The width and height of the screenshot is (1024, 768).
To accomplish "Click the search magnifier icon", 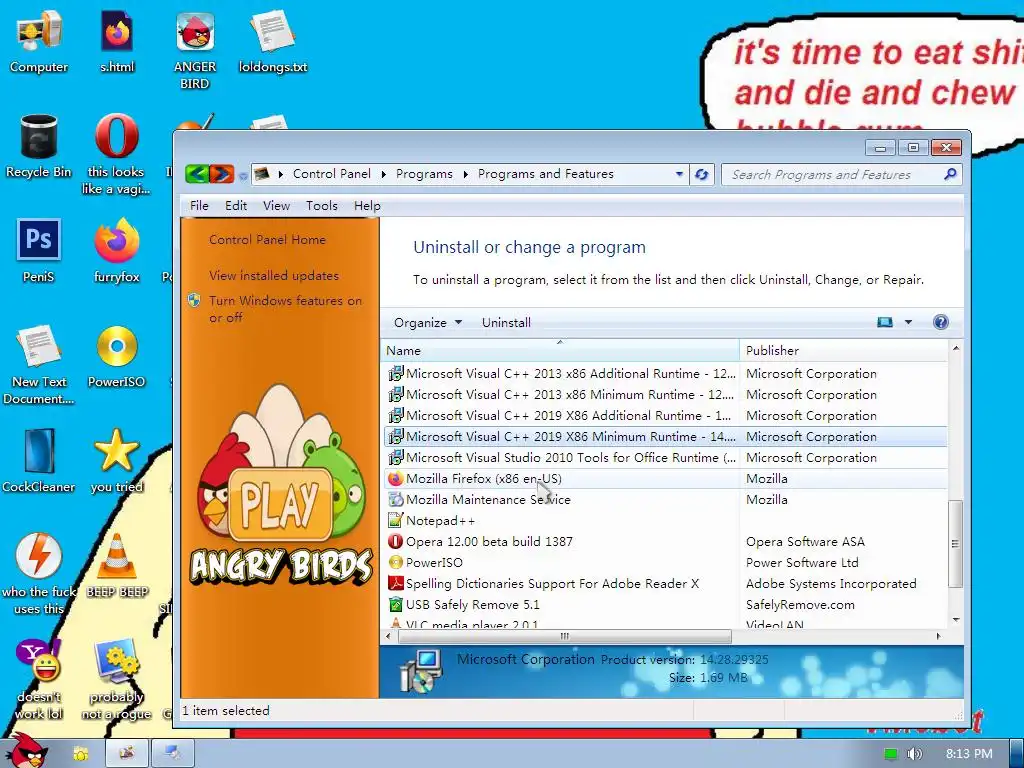I will tap(950, 174).
